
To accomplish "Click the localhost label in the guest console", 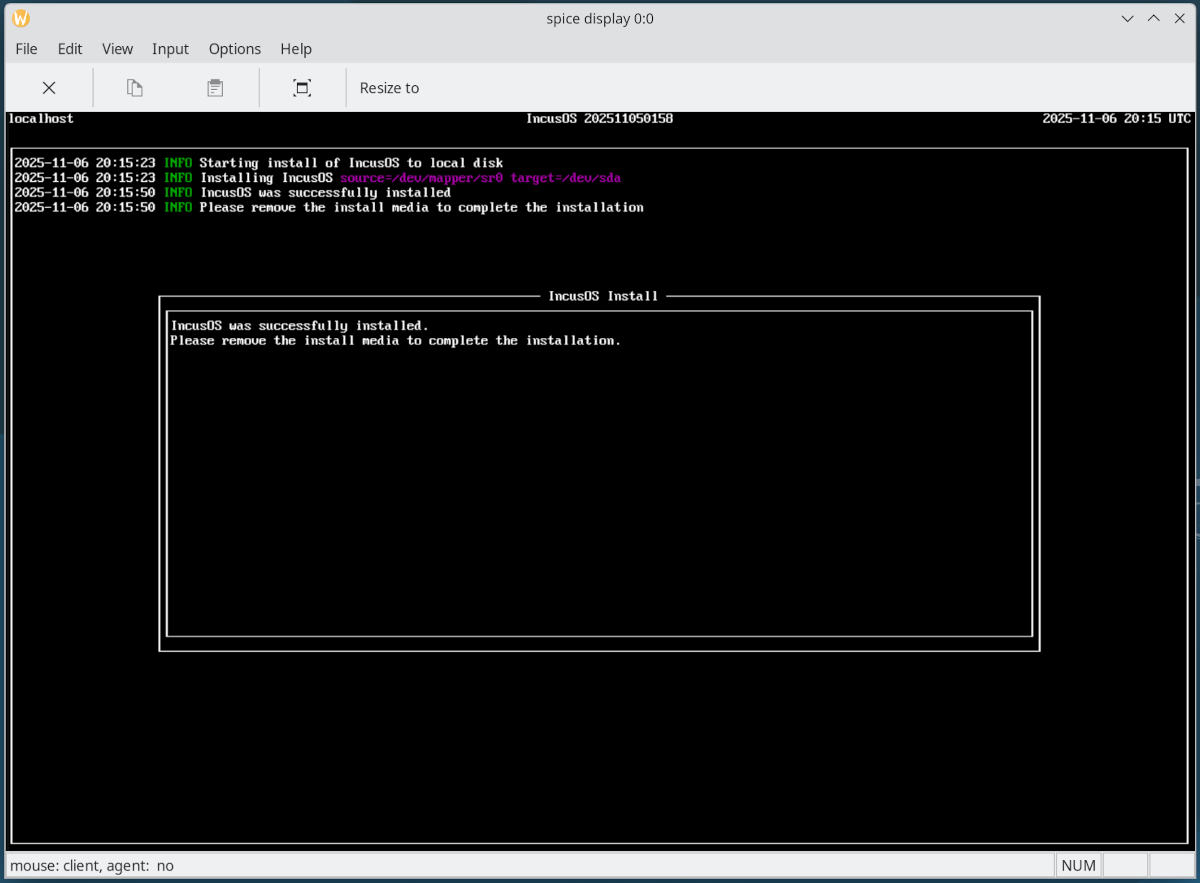I will [x=40, y=118].
